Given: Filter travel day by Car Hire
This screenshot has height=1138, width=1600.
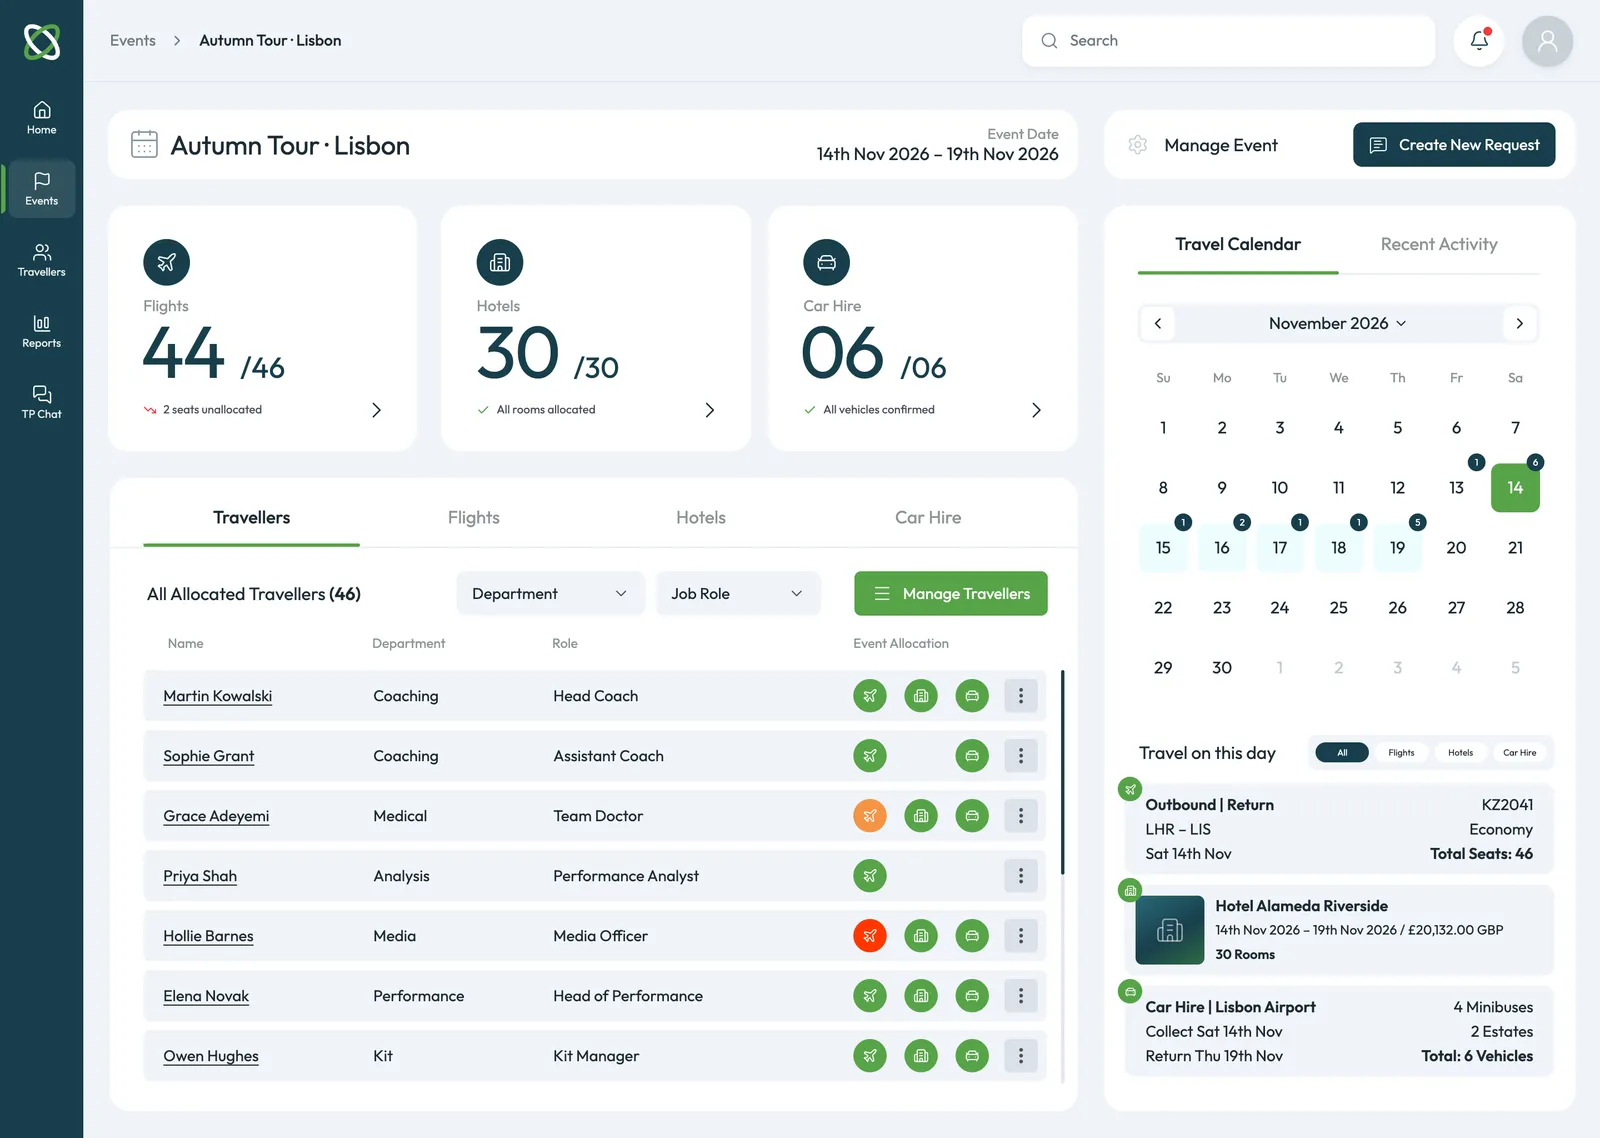Looking at the screenshot, I should point(1519,753).
